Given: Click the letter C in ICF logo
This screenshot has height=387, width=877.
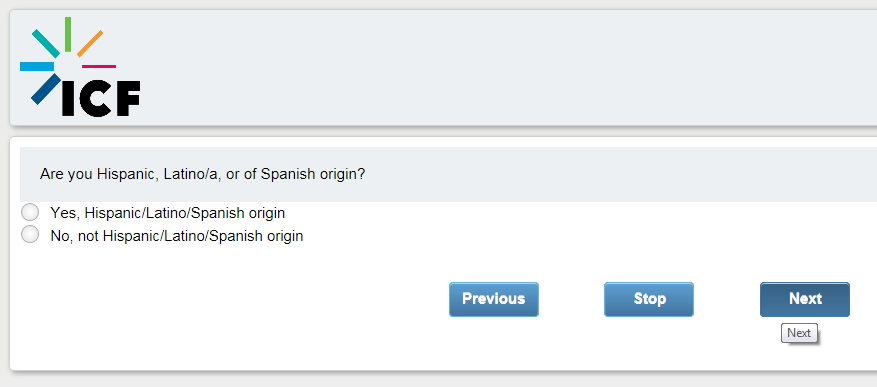Looking at the screenshot, I should pyautogui.click(x=93, y=98).
